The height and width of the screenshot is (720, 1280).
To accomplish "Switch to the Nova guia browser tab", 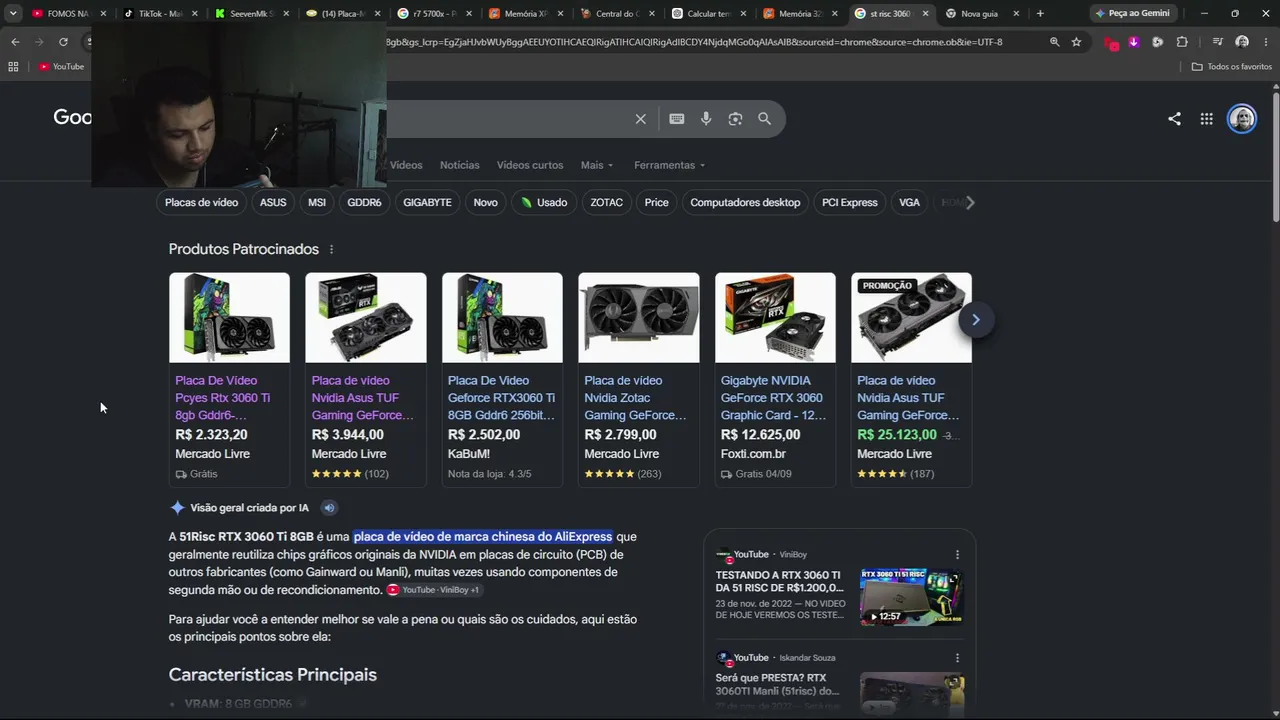I will click(980, 14).
